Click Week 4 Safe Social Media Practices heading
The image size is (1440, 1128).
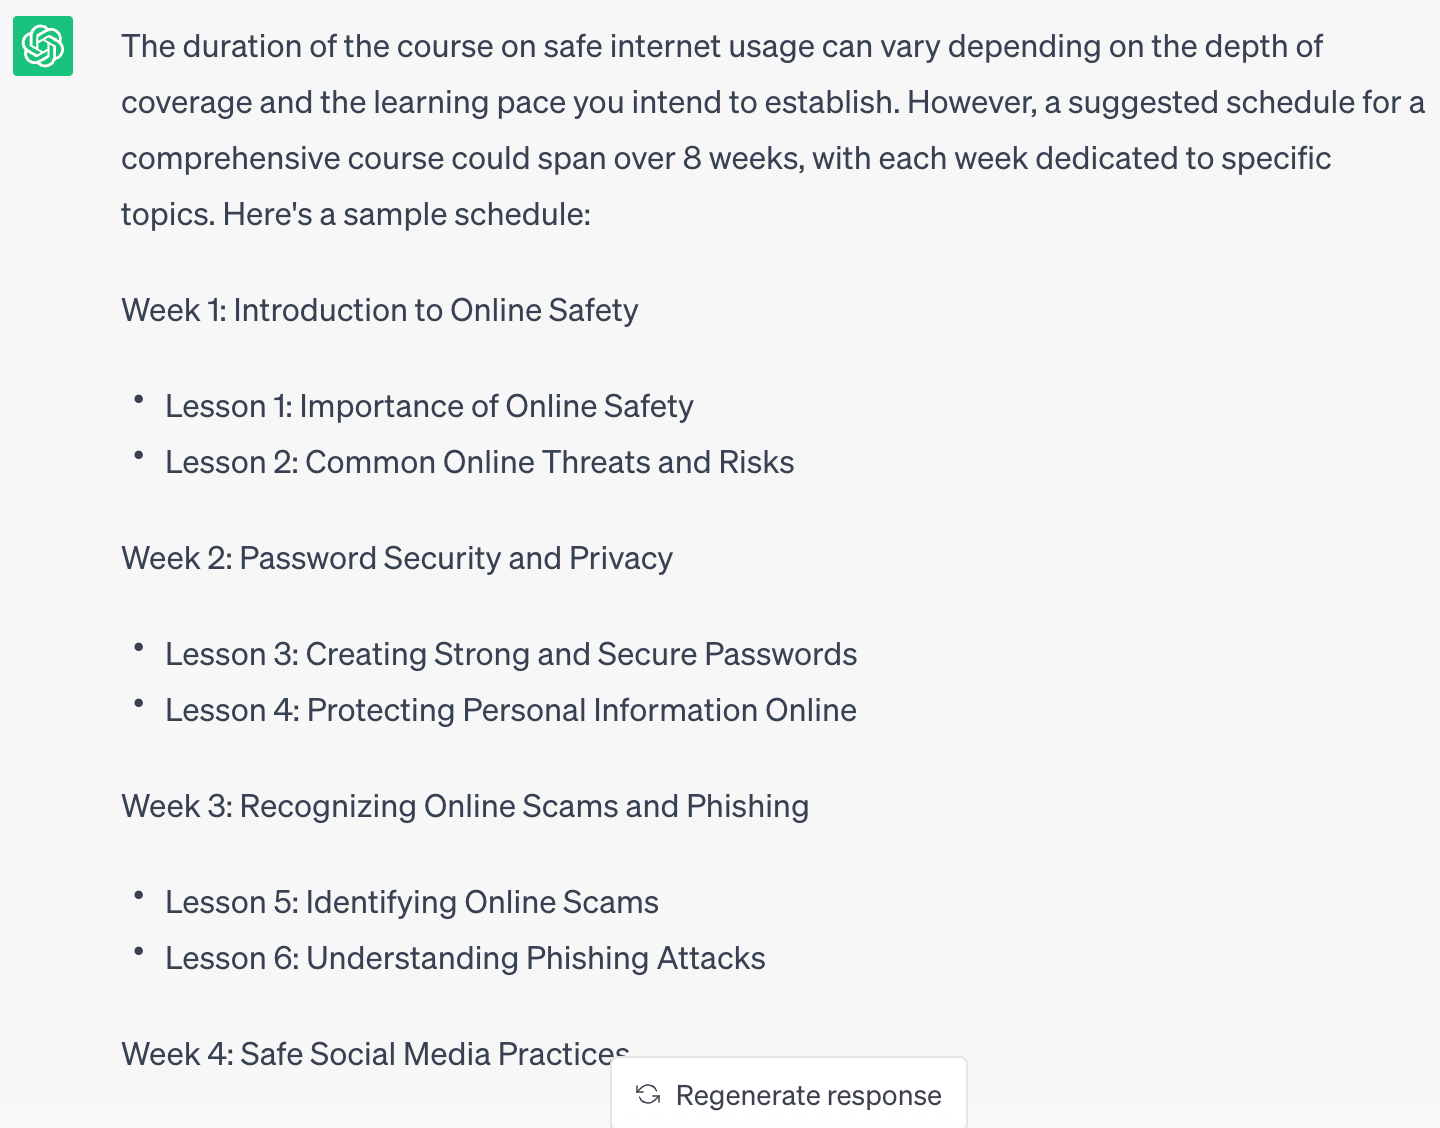click(374, 1053)
